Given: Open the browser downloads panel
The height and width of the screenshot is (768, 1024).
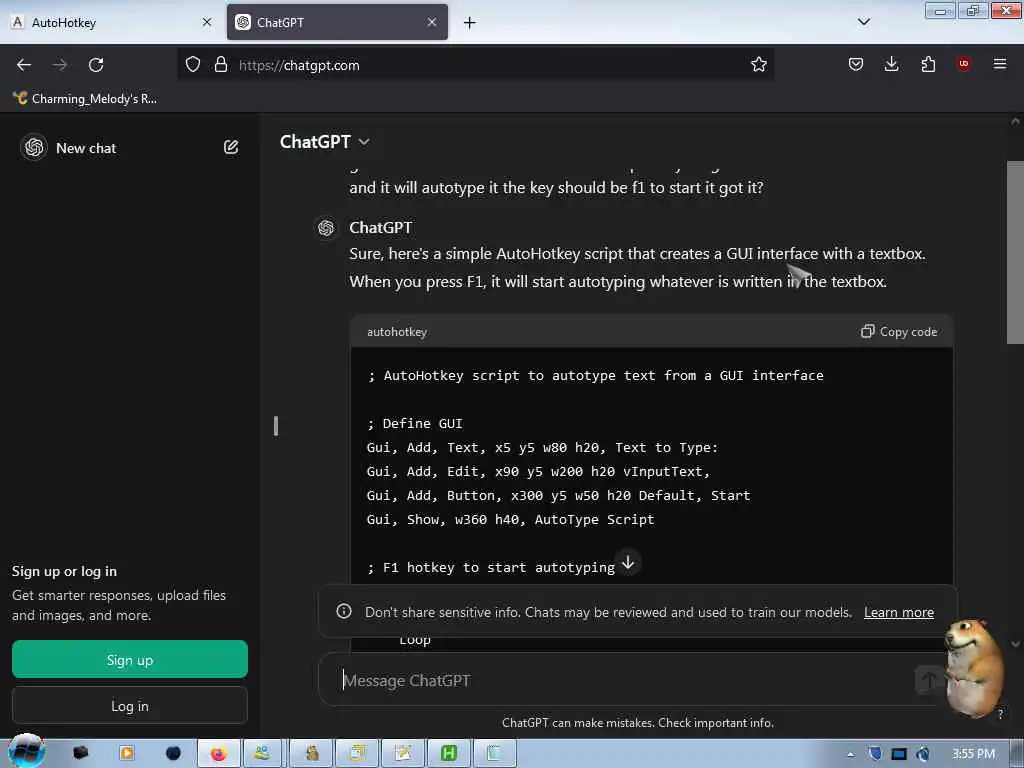Looking at the screenshot, I should point(891,64).
